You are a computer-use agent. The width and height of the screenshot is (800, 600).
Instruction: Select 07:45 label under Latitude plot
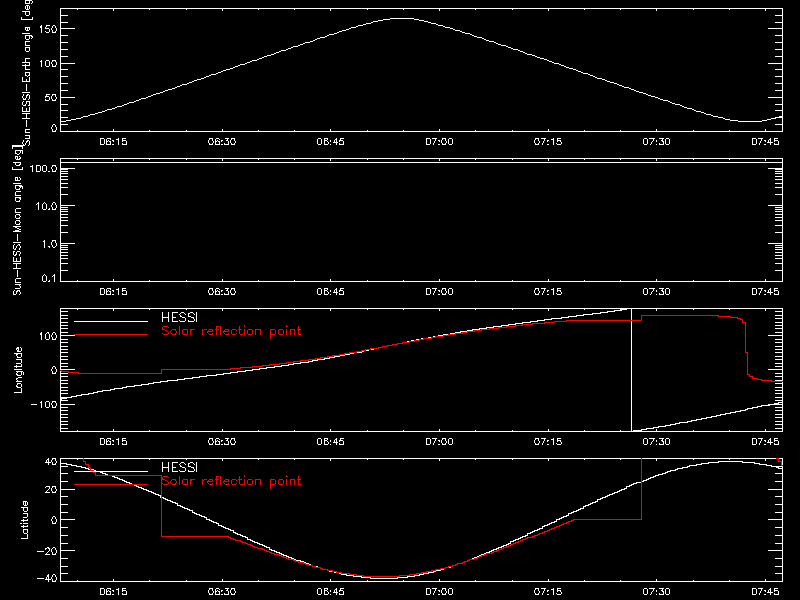765,592
